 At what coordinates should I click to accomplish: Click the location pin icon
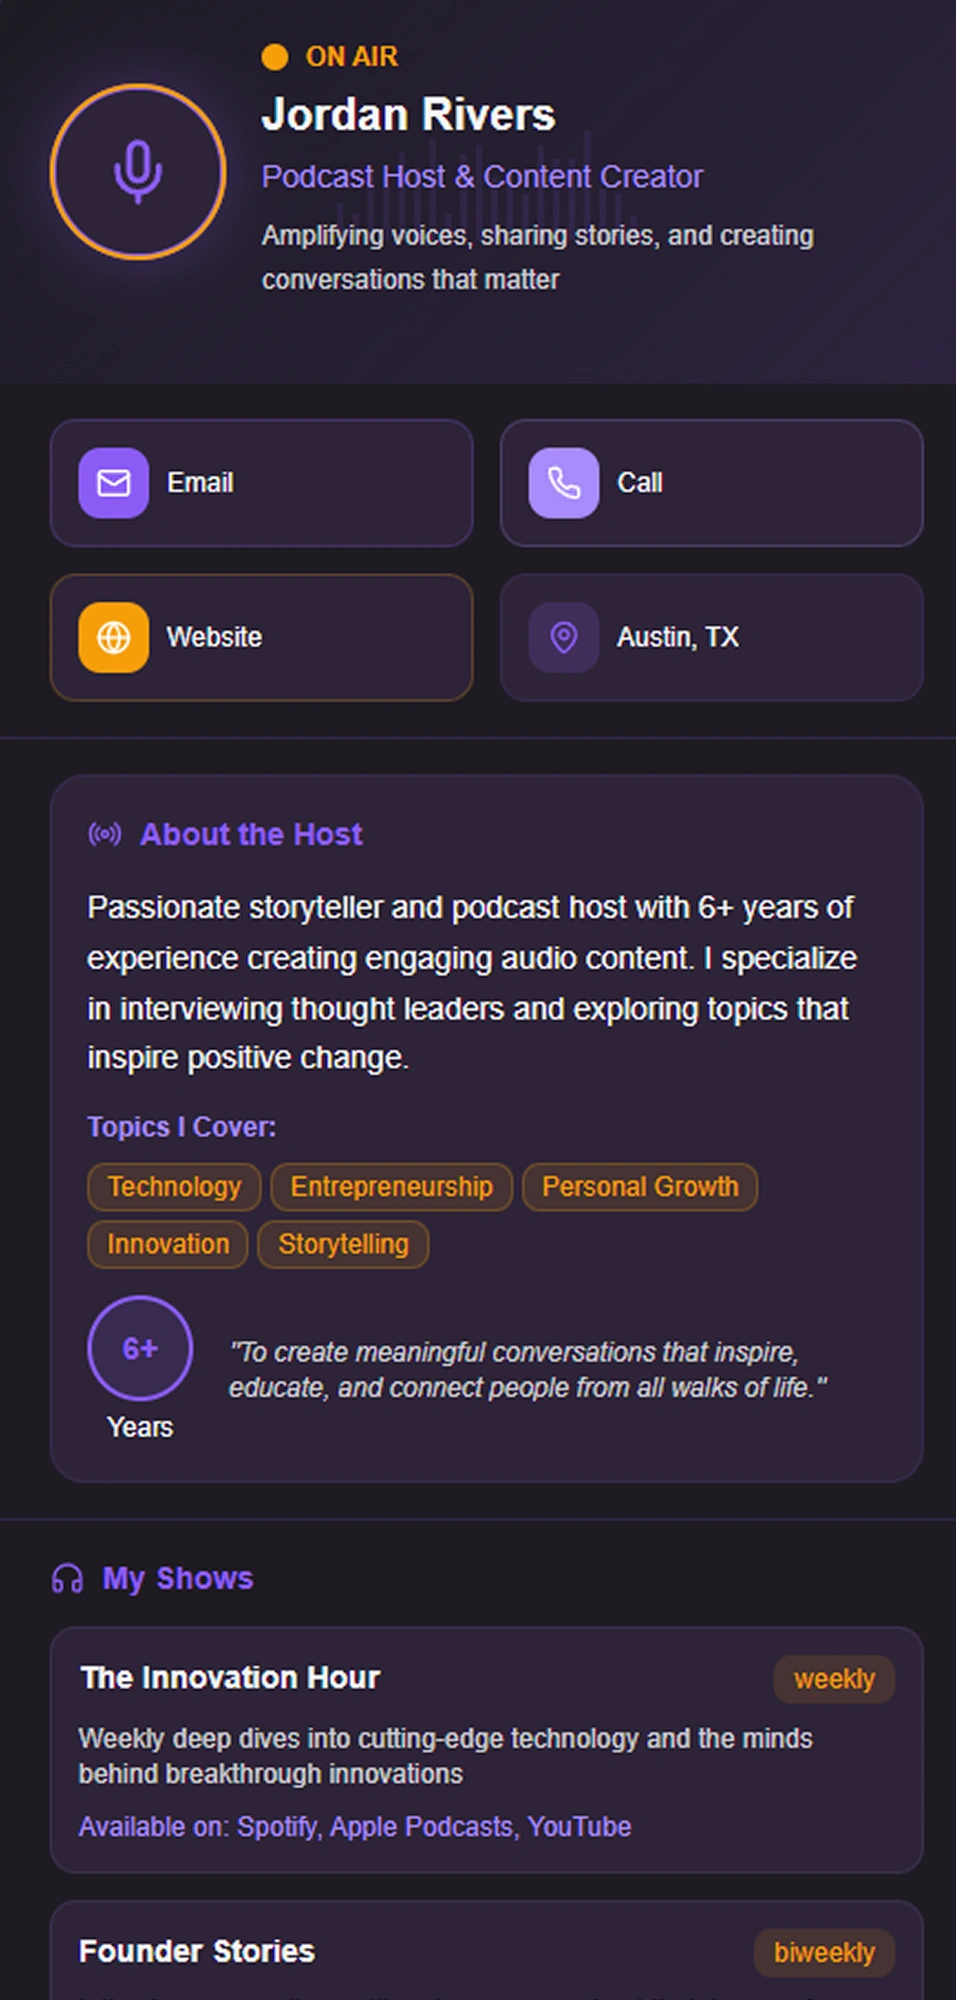click(564, 637)
